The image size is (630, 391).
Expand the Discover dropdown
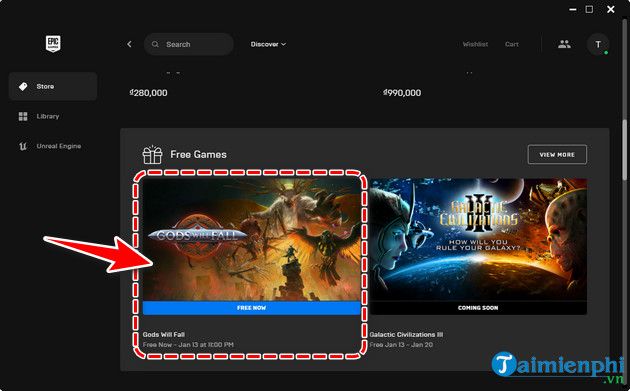(268, 44)
